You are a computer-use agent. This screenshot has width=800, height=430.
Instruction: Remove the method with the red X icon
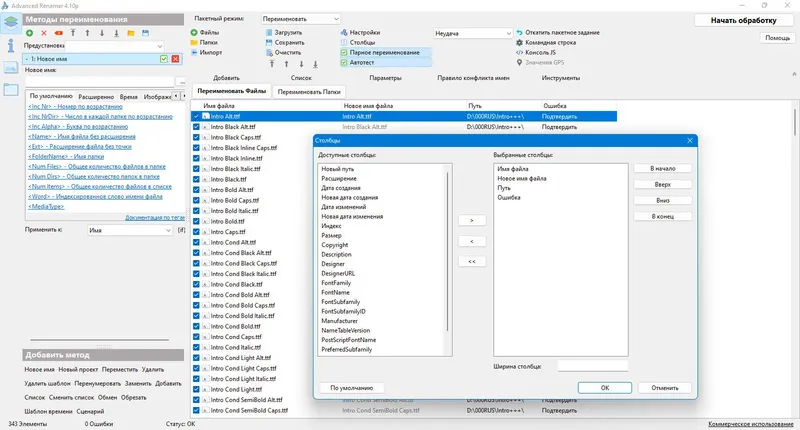pos(44,33)
